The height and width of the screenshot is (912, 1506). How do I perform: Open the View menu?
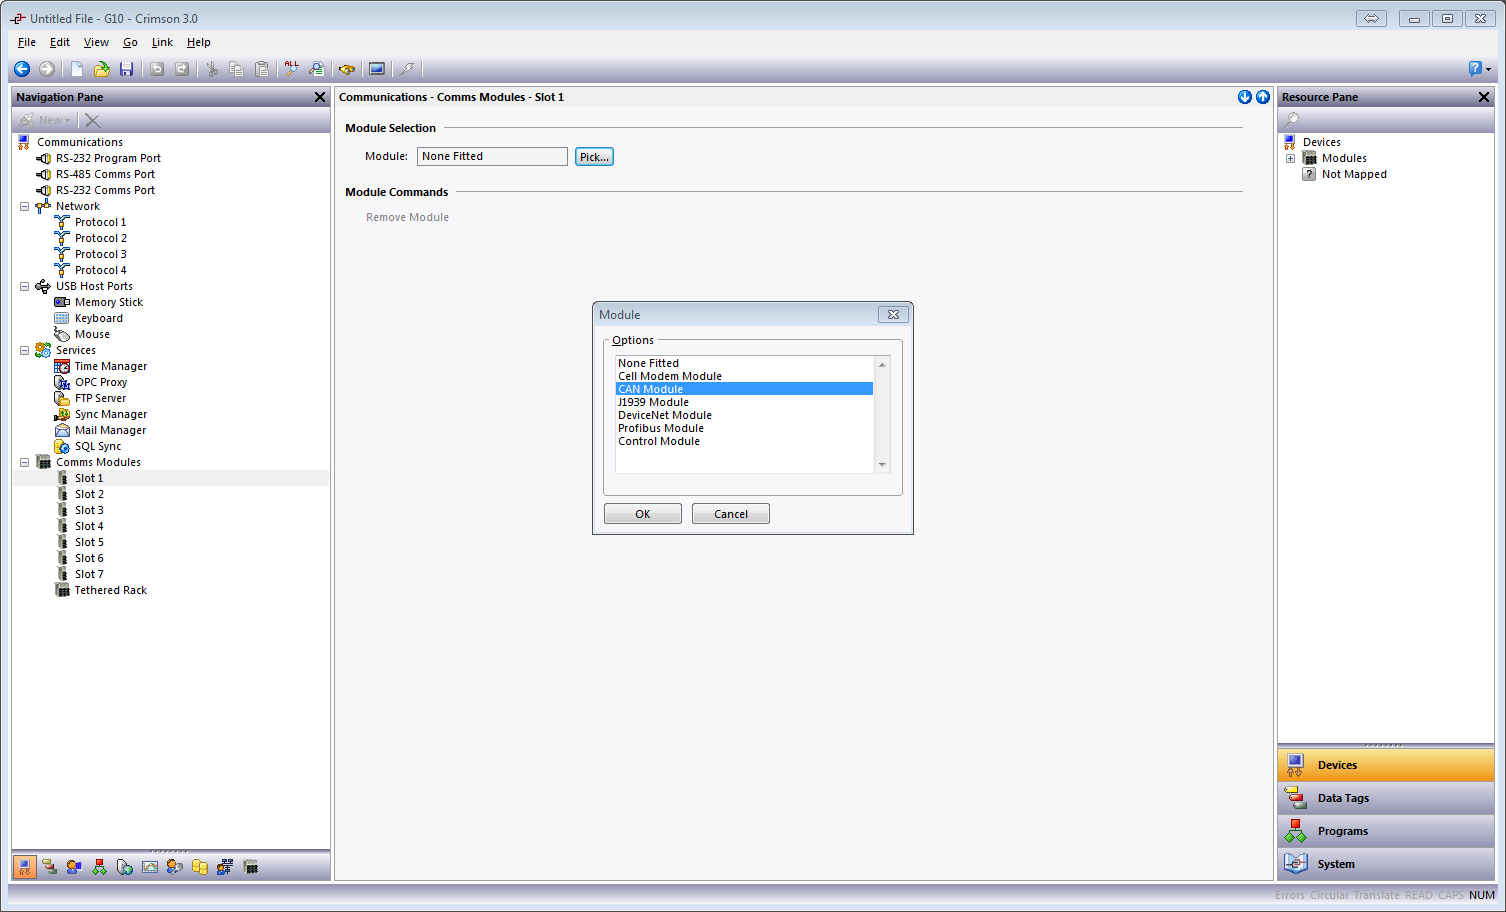(x=96, y=42)
